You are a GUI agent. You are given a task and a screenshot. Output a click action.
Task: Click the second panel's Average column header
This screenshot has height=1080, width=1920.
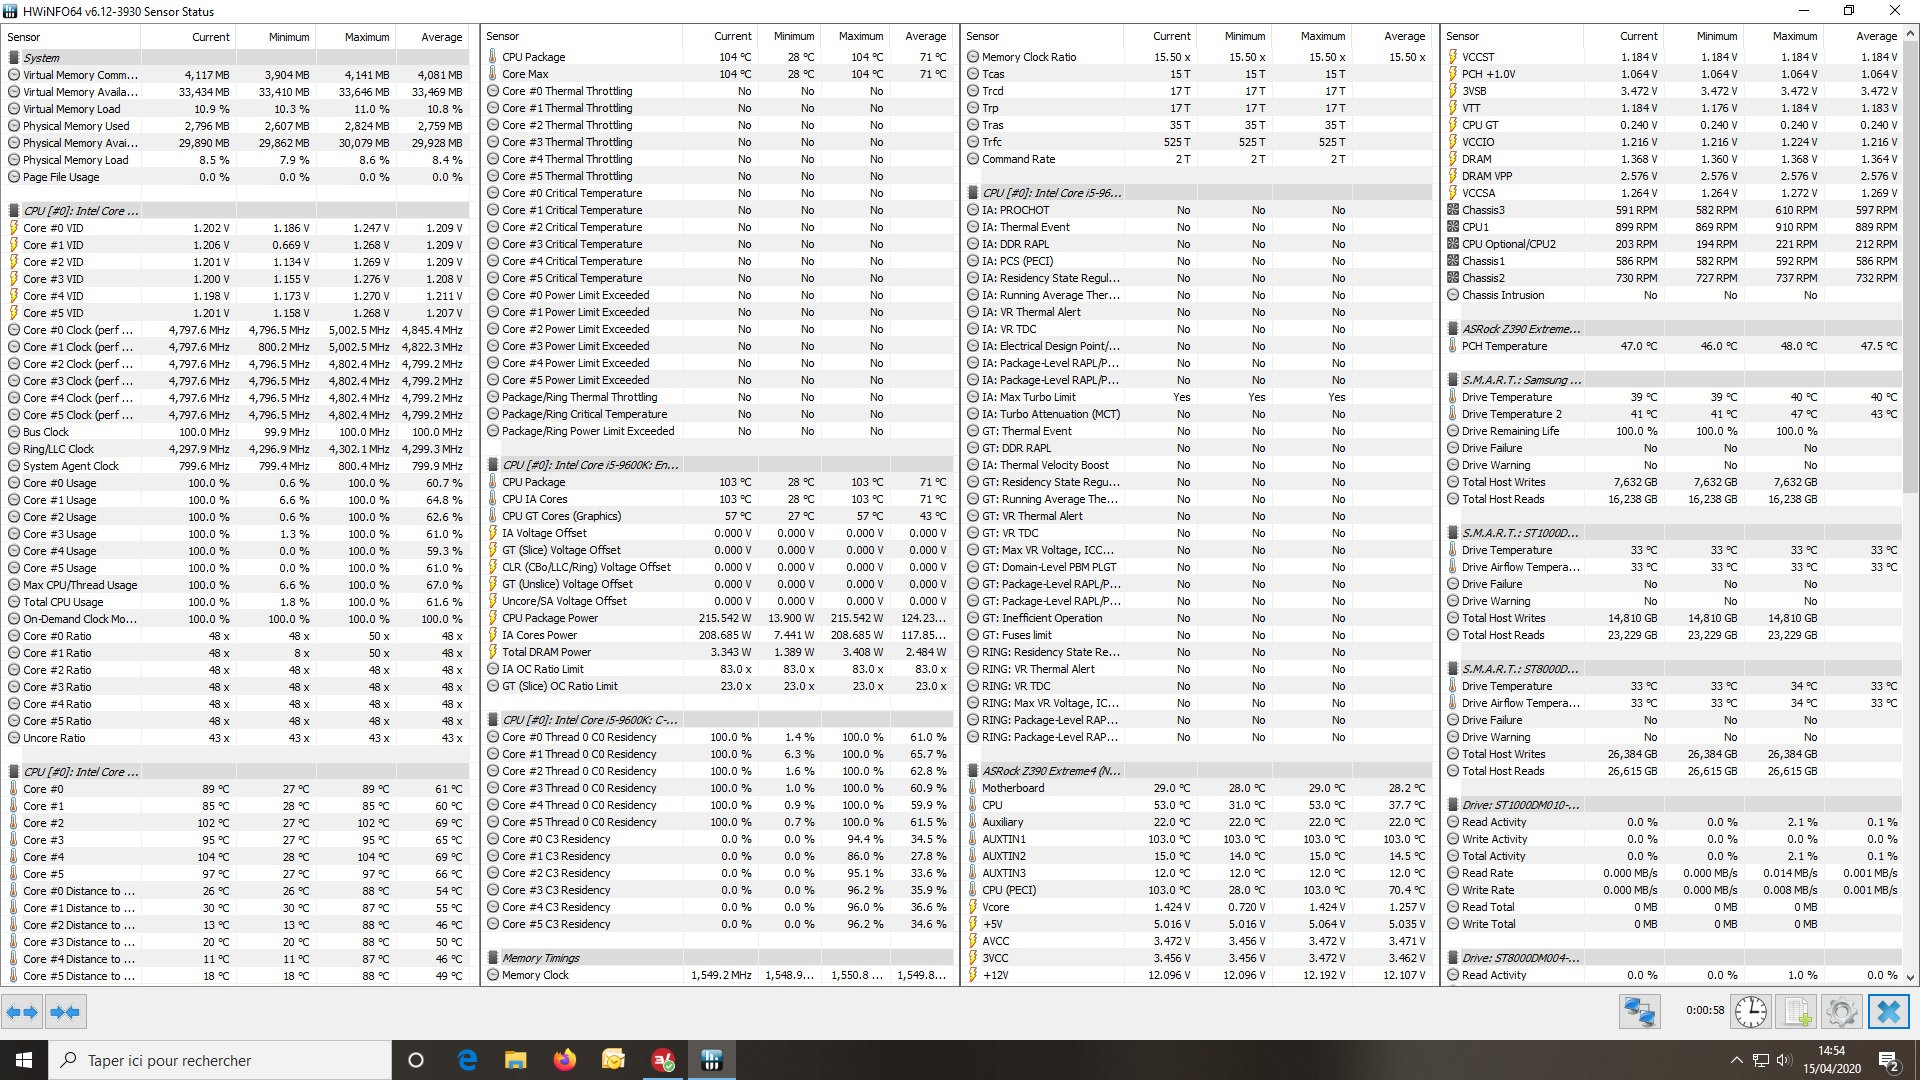pos(925,36)
